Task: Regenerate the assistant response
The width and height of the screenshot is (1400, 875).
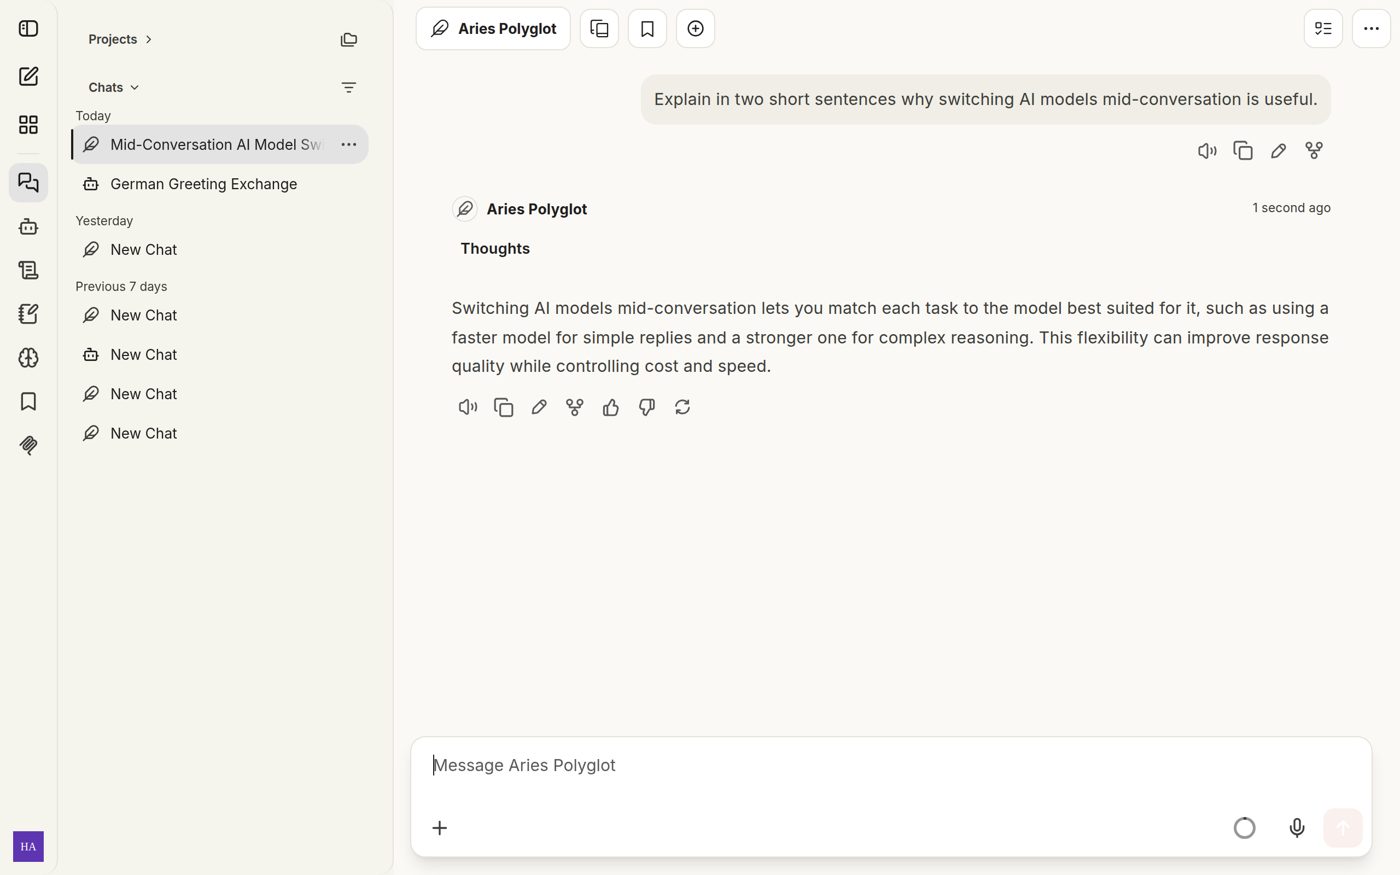Action: click(x=682, y=407)
